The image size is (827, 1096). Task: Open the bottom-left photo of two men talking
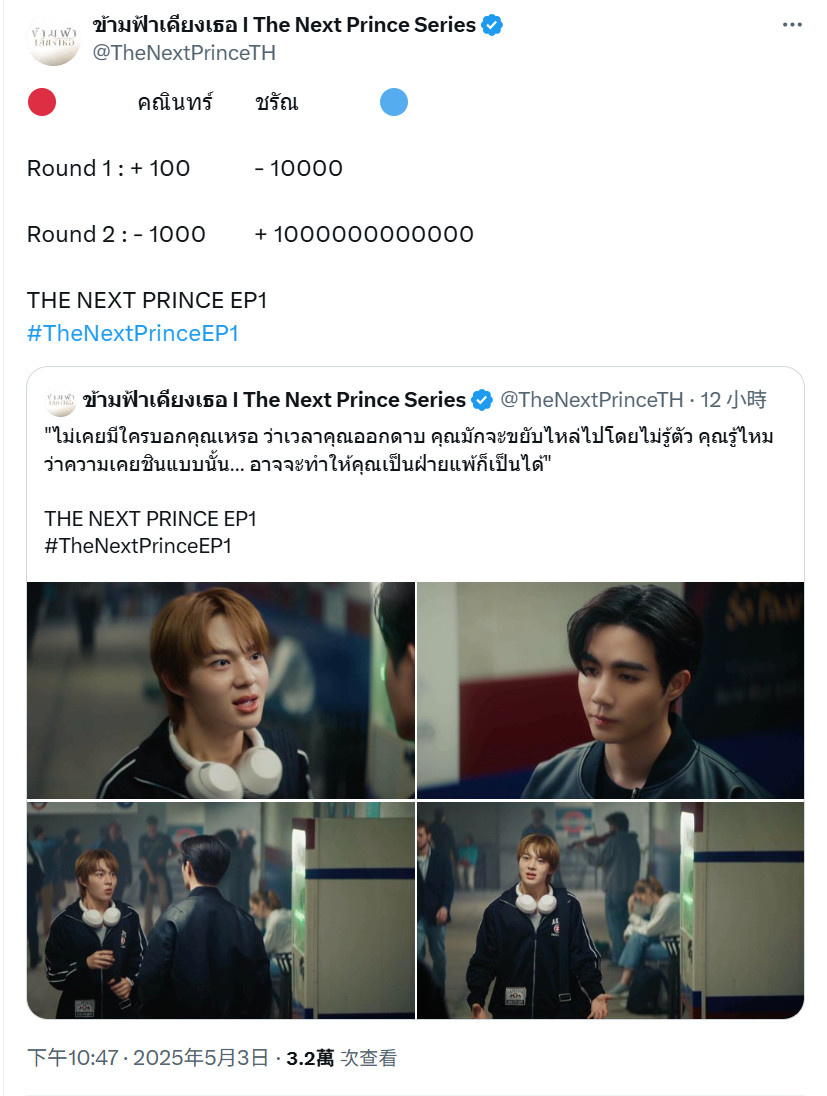(221, 910)
